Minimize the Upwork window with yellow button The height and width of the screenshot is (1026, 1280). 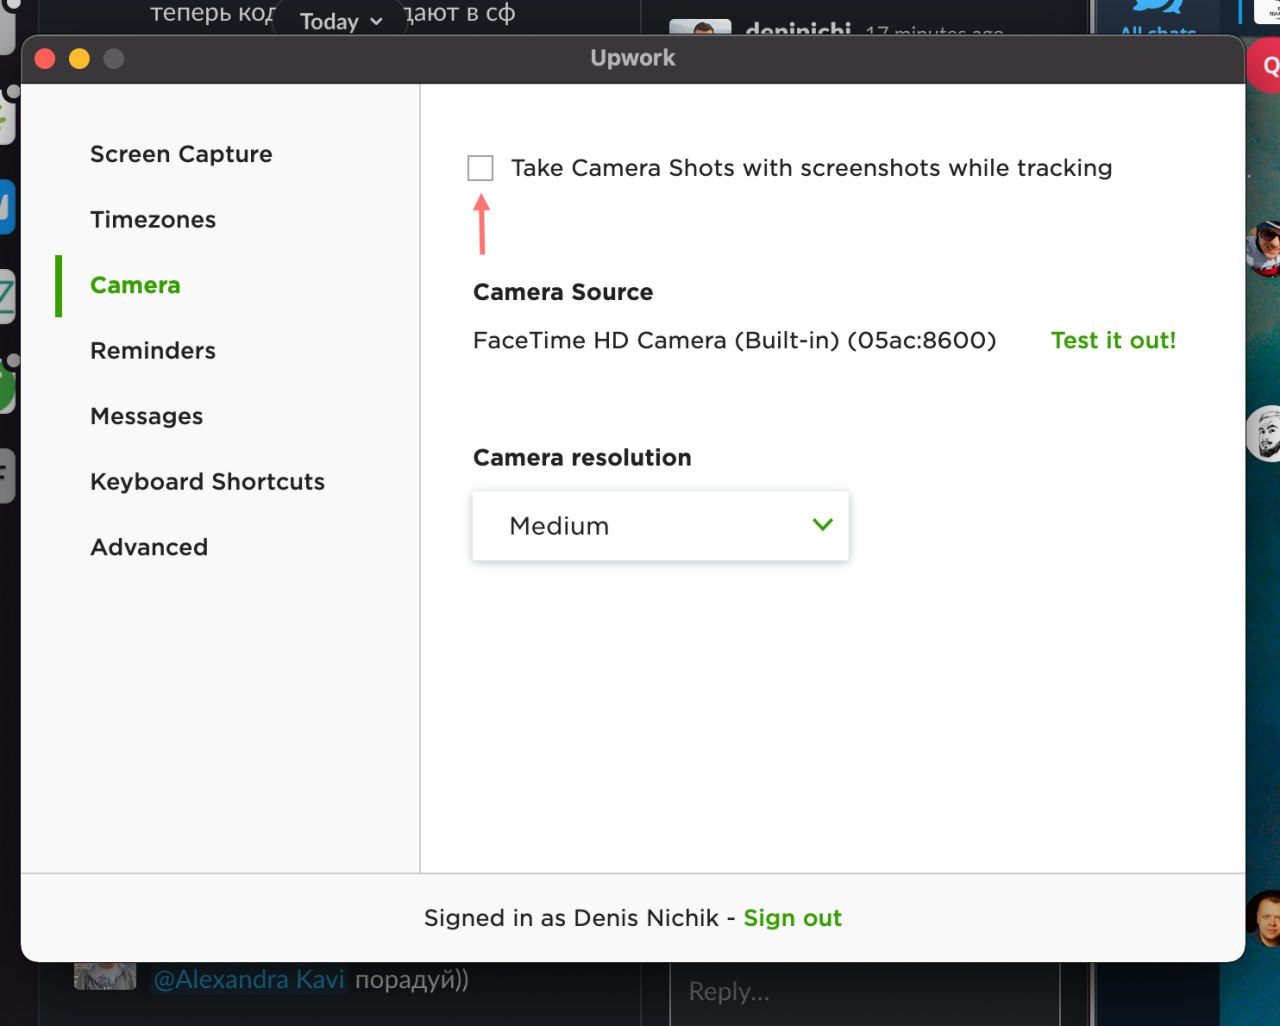pyautogui.click(x=79, y=59)
